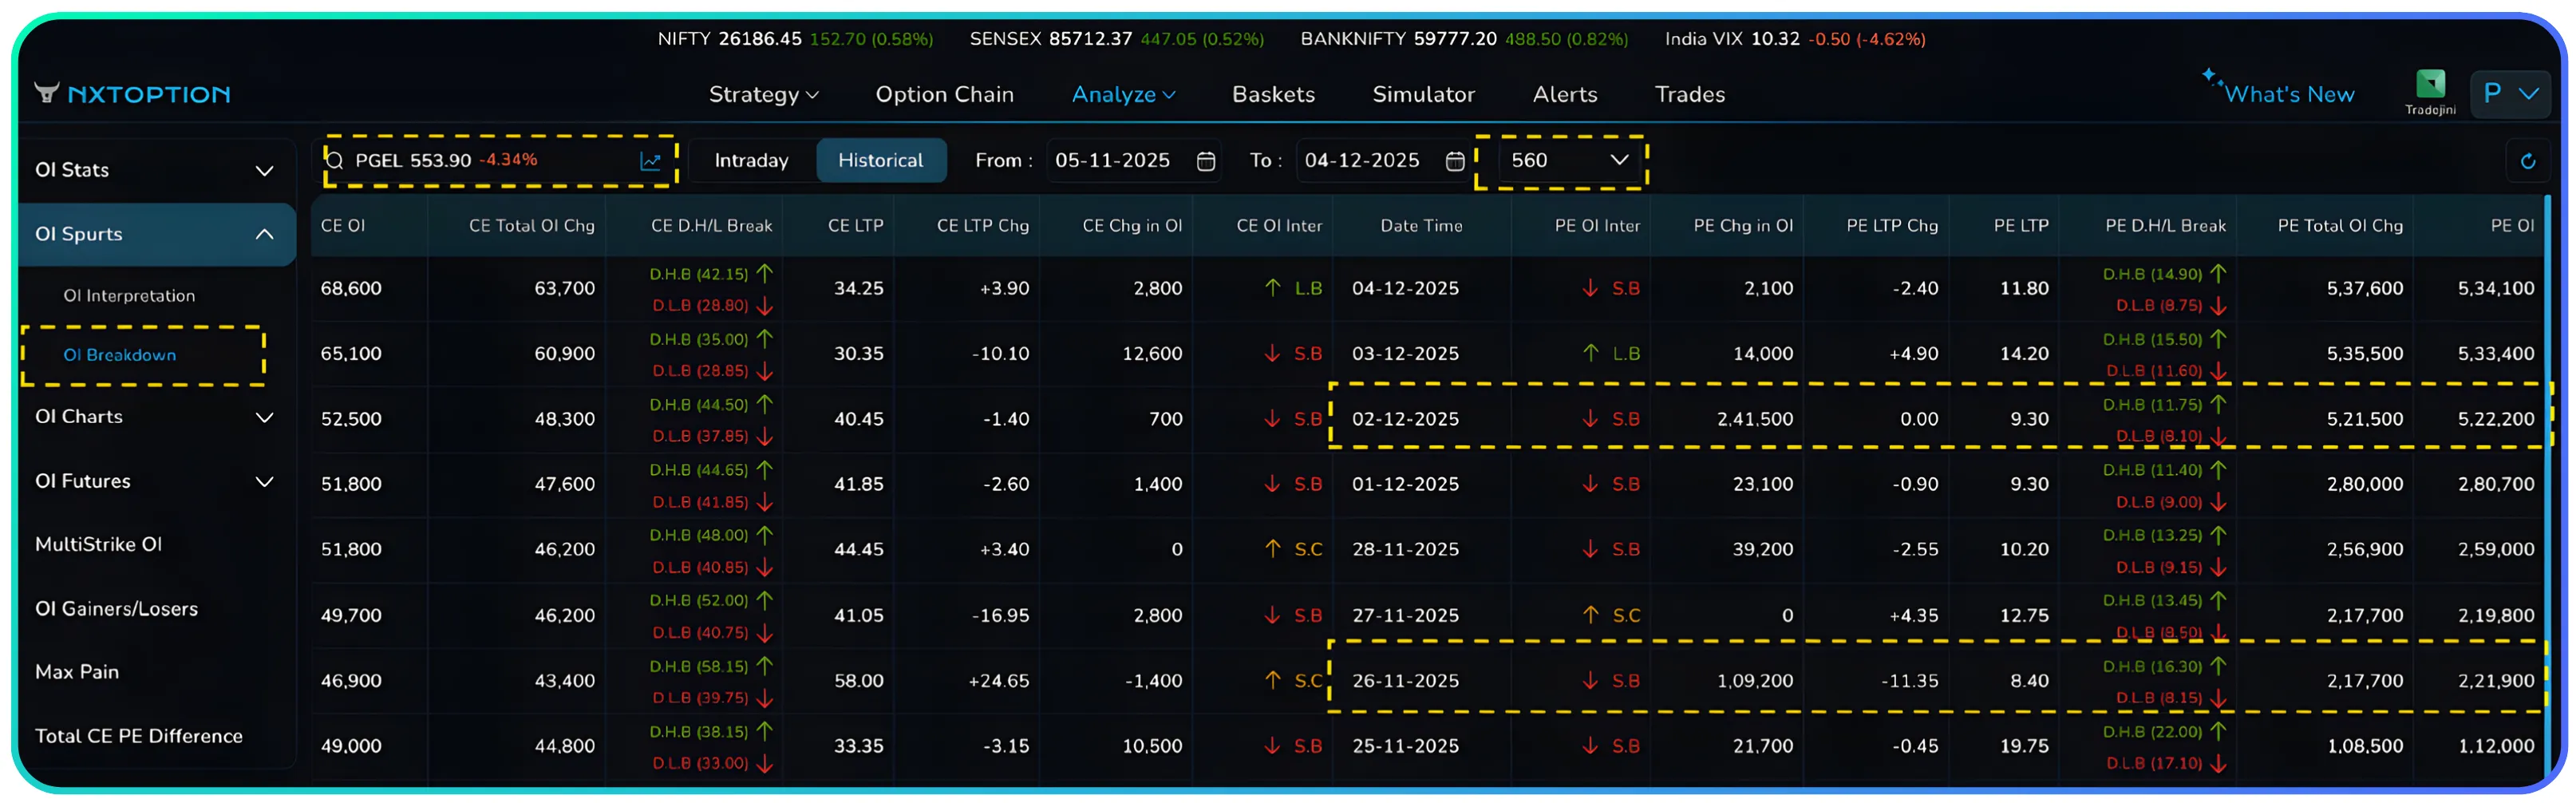Open the Analyze menu
The height and width of the screenshot is (803, 2576).
1122,94
